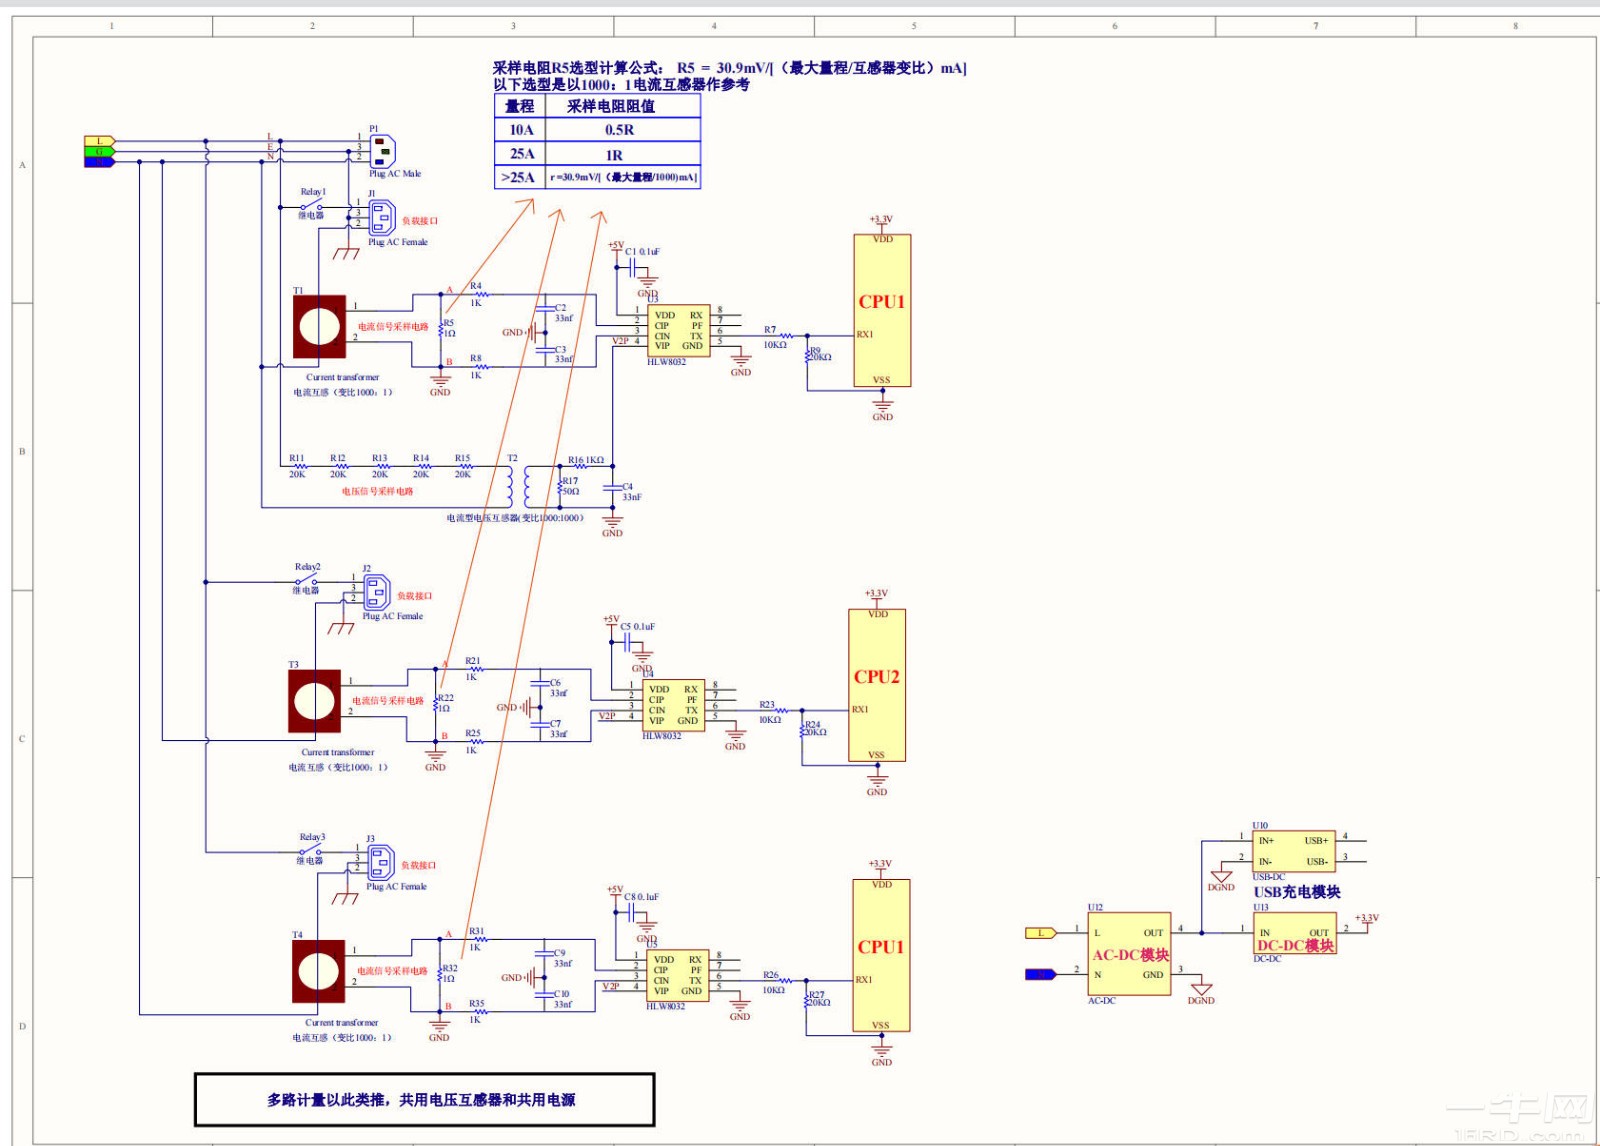This screenshot has height=1146, width=1600.
Task: Select the DC-DC模块 U13 block
Action: (1295, 933)
